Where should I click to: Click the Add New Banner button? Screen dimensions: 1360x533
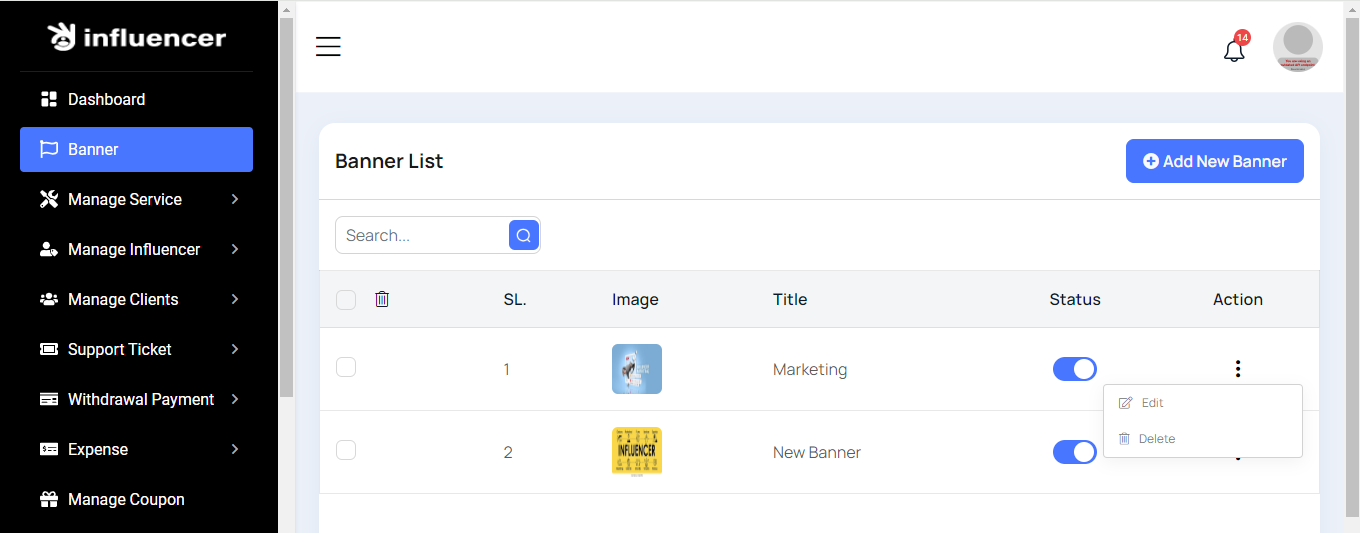point(1214,161)
